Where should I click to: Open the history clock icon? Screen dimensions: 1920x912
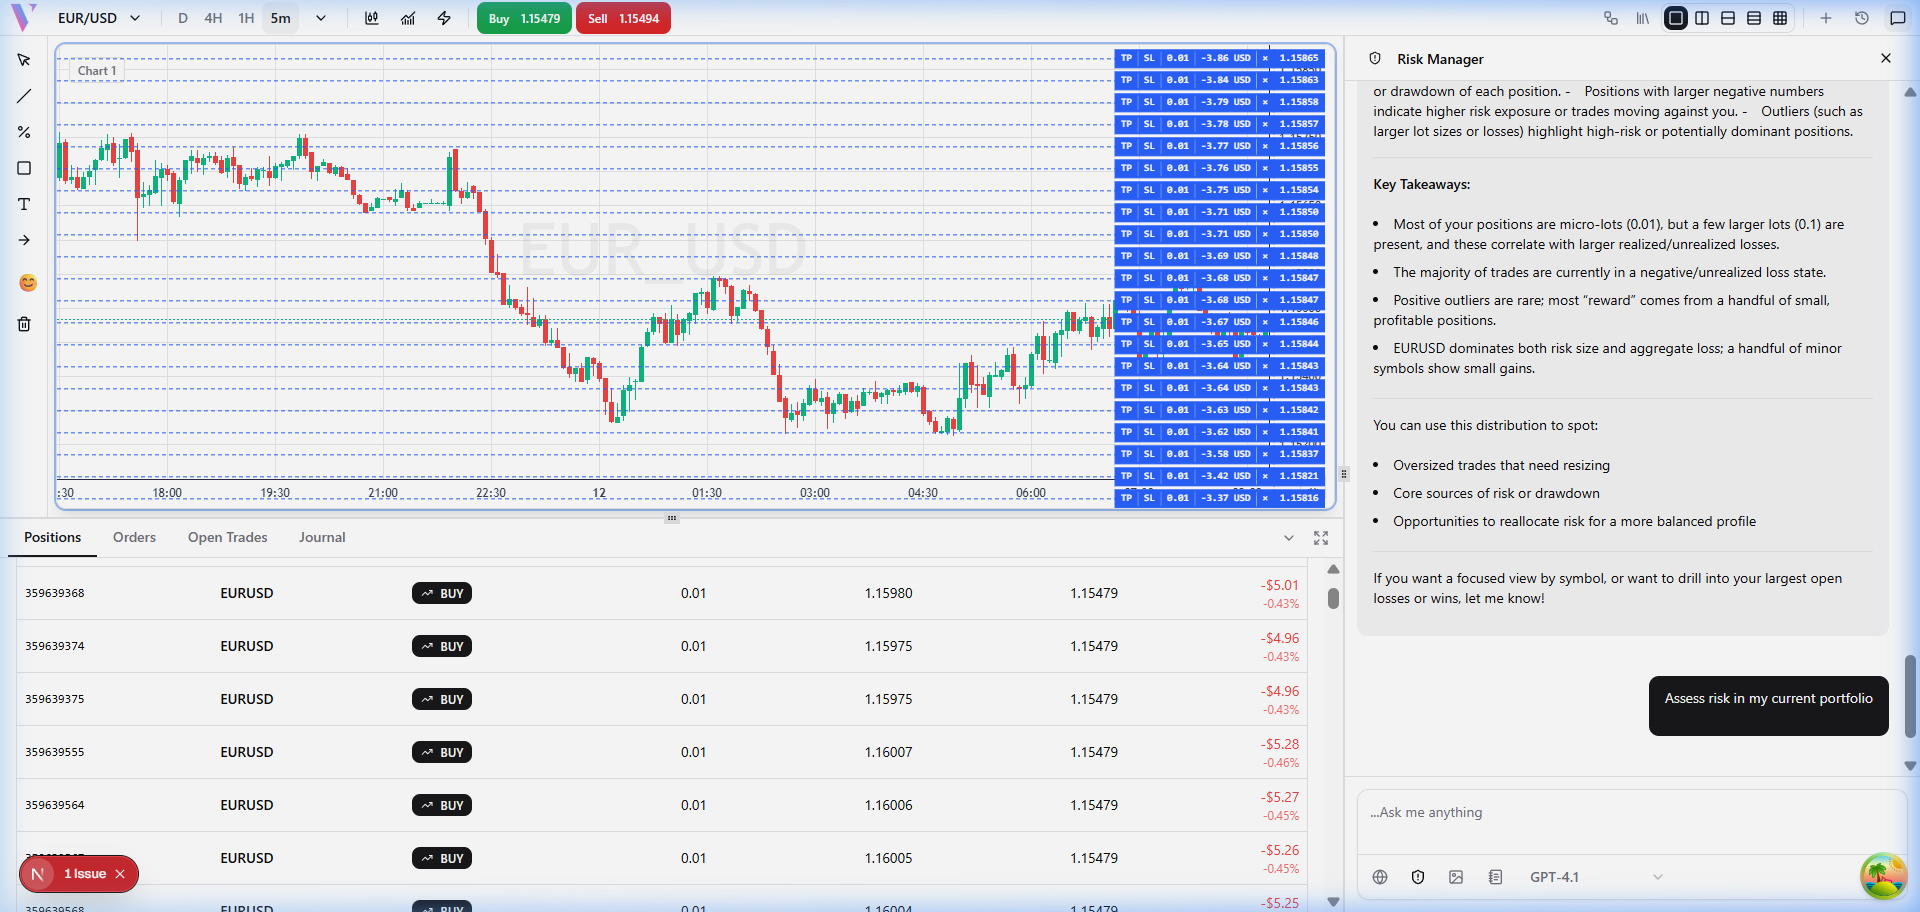point(1862,18)
